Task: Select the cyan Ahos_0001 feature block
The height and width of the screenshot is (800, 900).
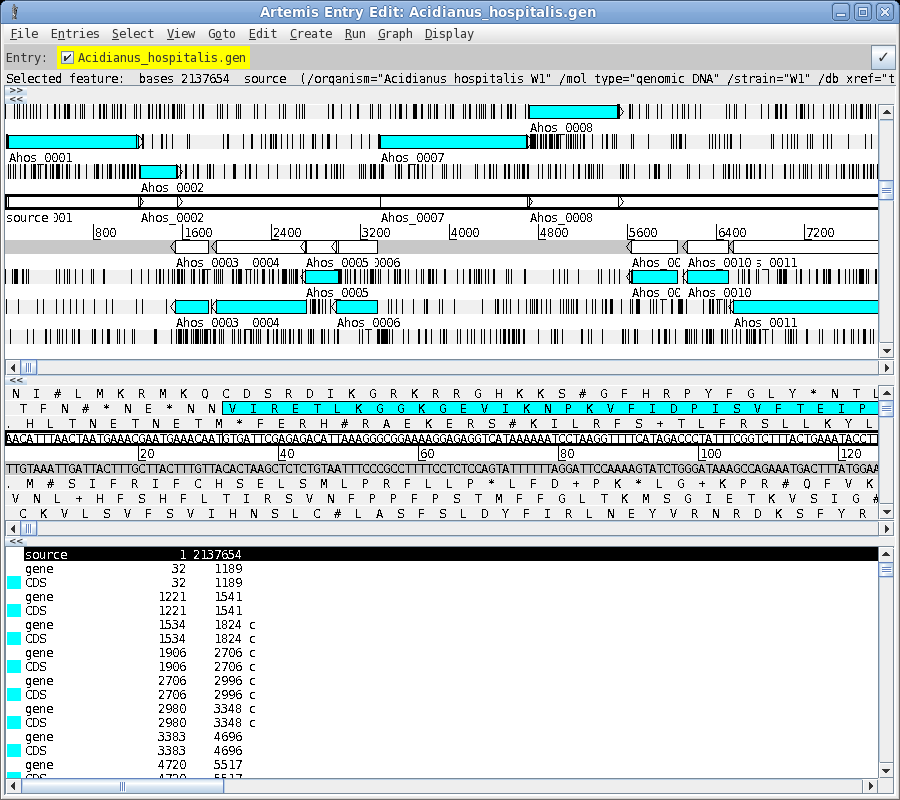Action: point(71,142)
